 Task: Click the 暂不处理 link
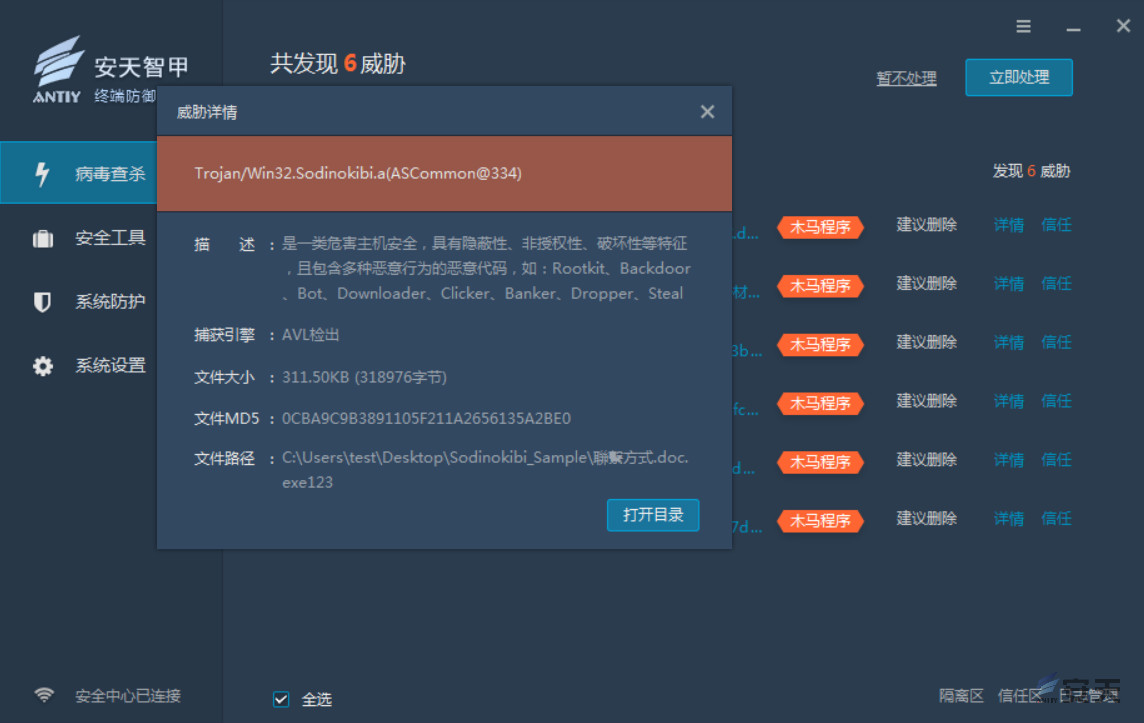(x=906, y=78)
